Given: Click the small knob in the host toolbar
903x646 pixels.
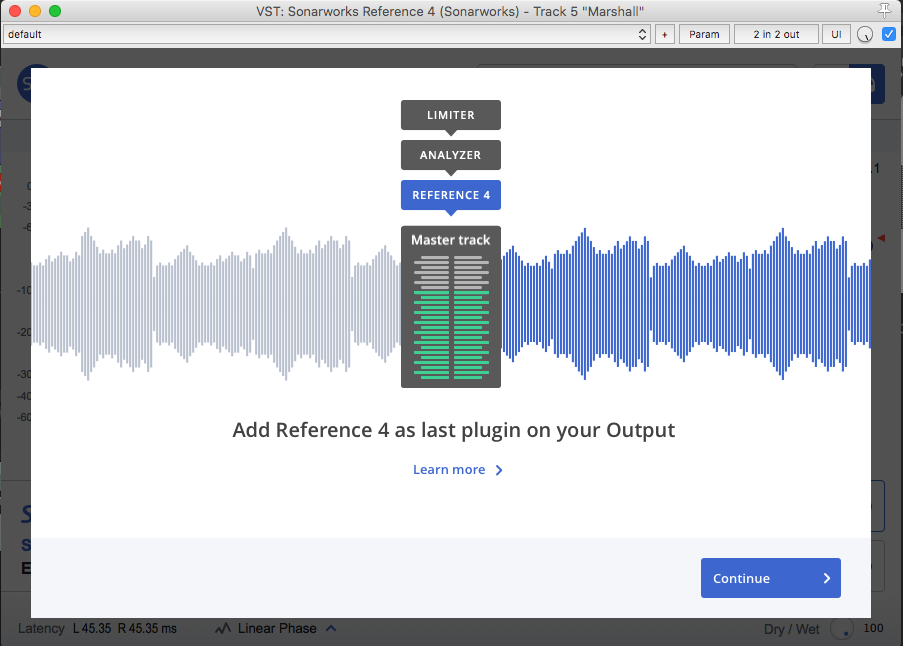Looking at the screenshot, I should (864, 35).
